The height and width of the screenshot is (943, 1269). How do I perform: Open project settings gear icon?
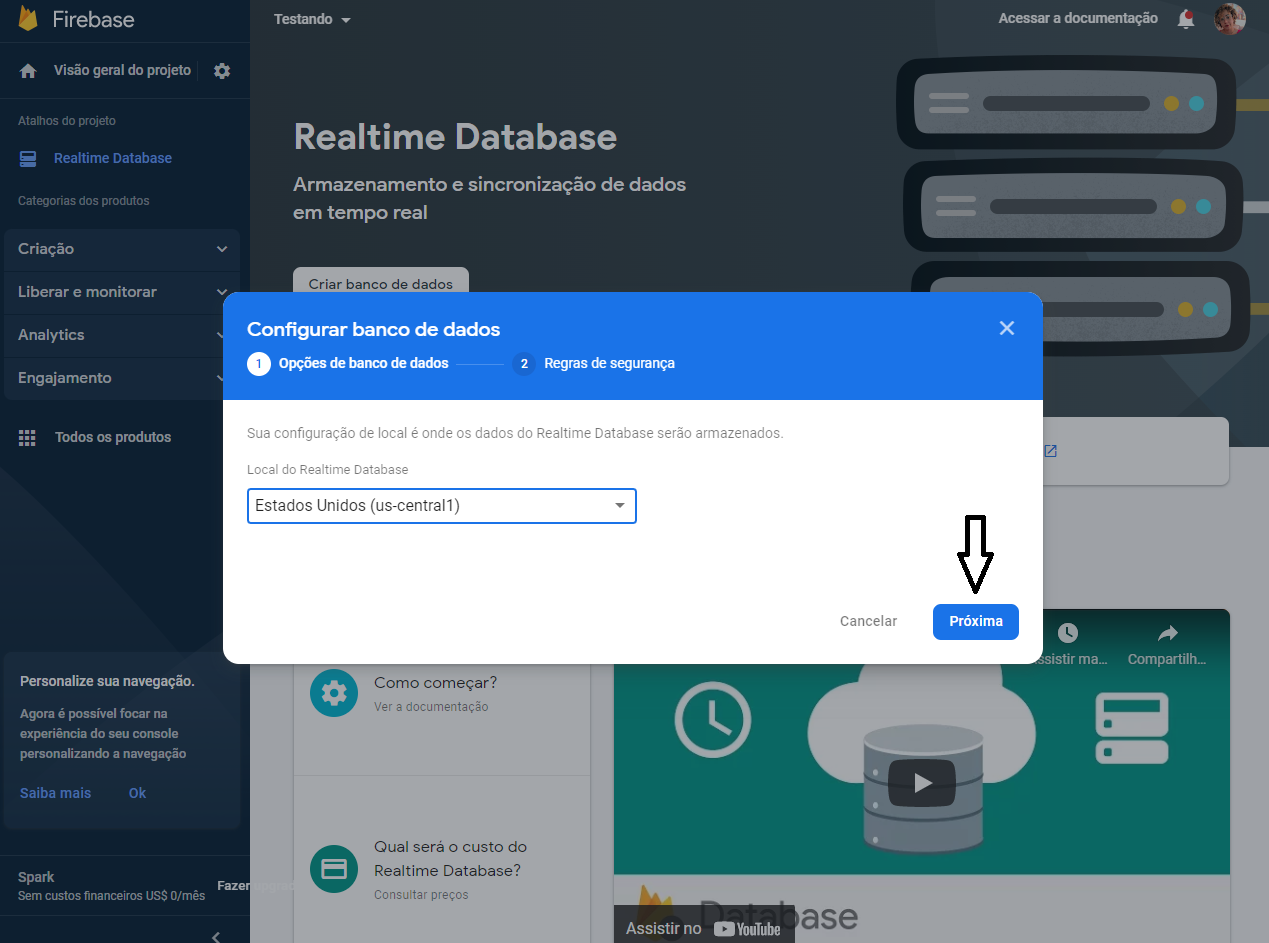(222, 71)
